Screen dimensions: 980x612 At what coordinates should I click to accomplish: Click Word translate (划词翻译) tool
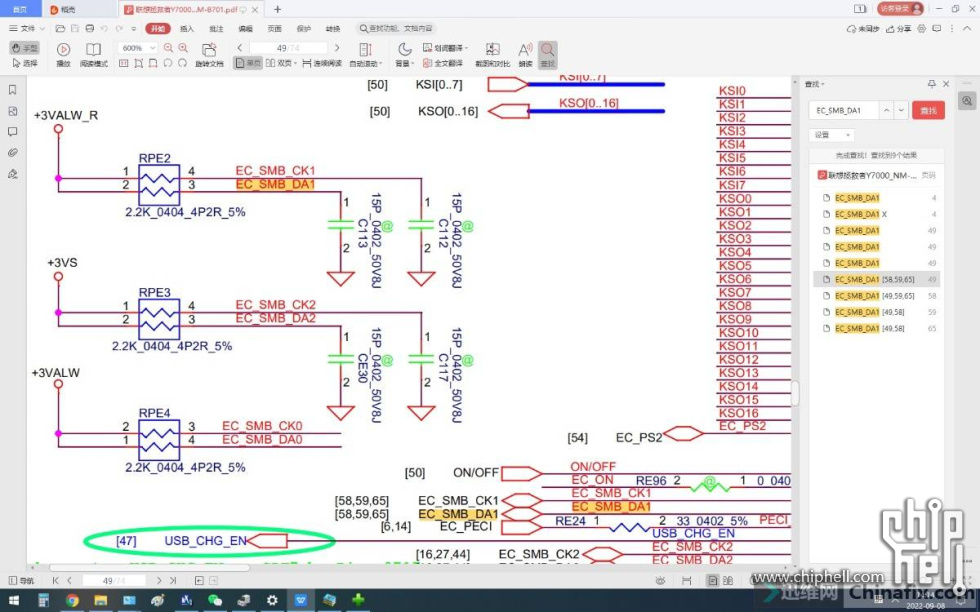[445, 48]
